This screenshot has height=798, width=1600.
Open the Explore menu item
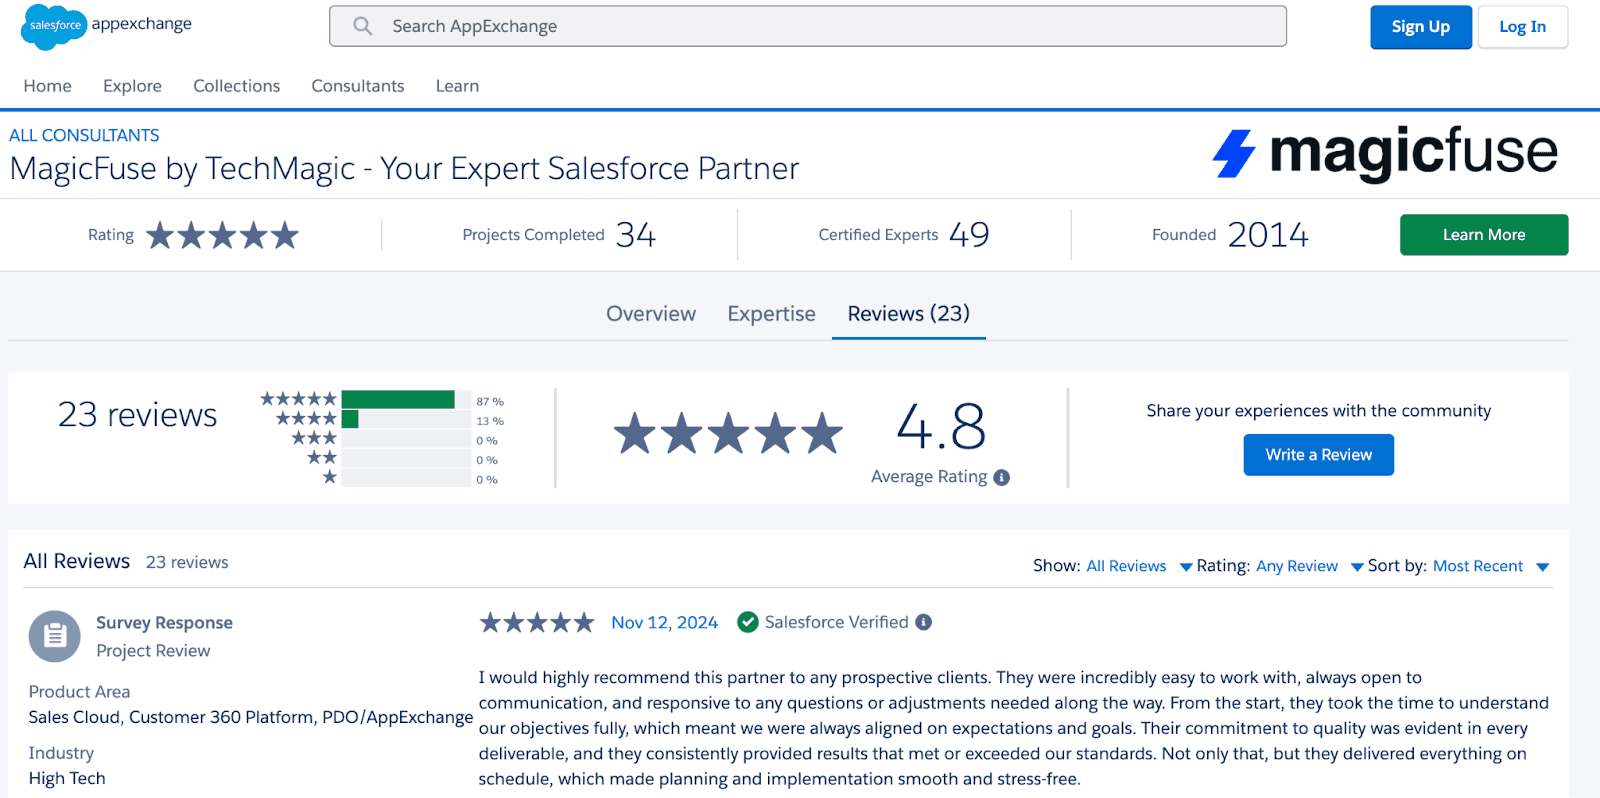point(132,86)
